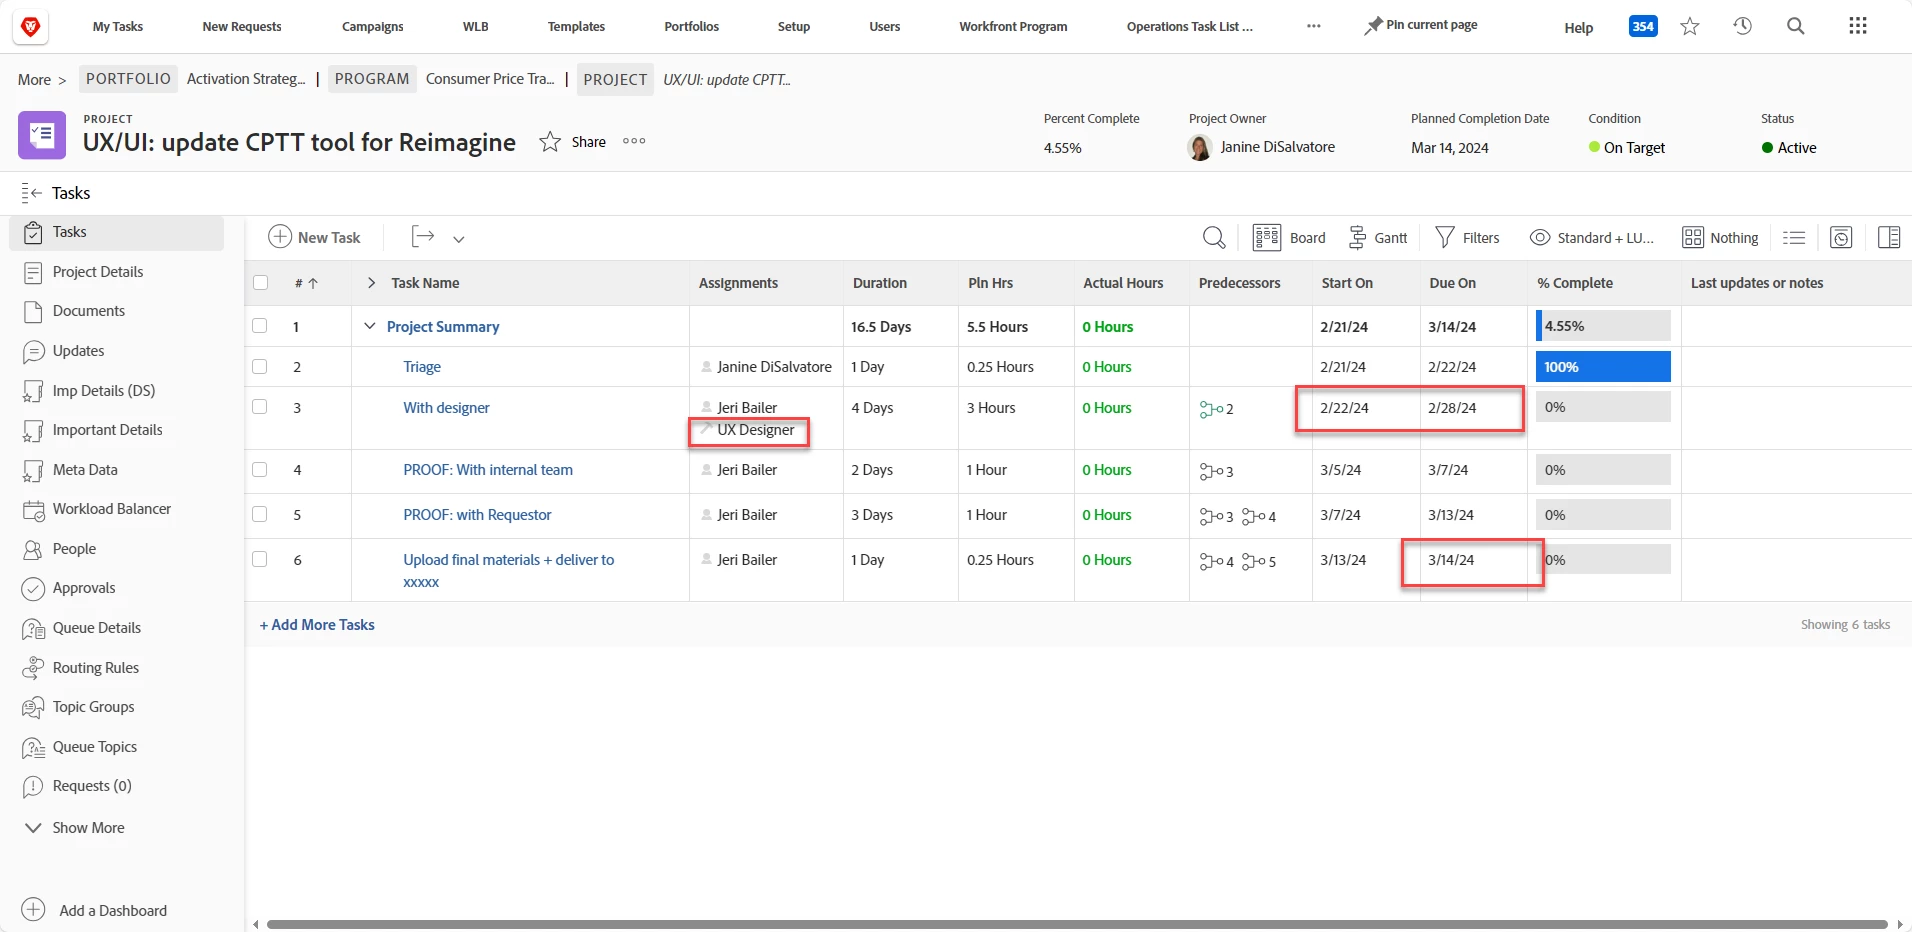Click the list density lines icon
1912x932 pixels.
(x=1794, y=238)
